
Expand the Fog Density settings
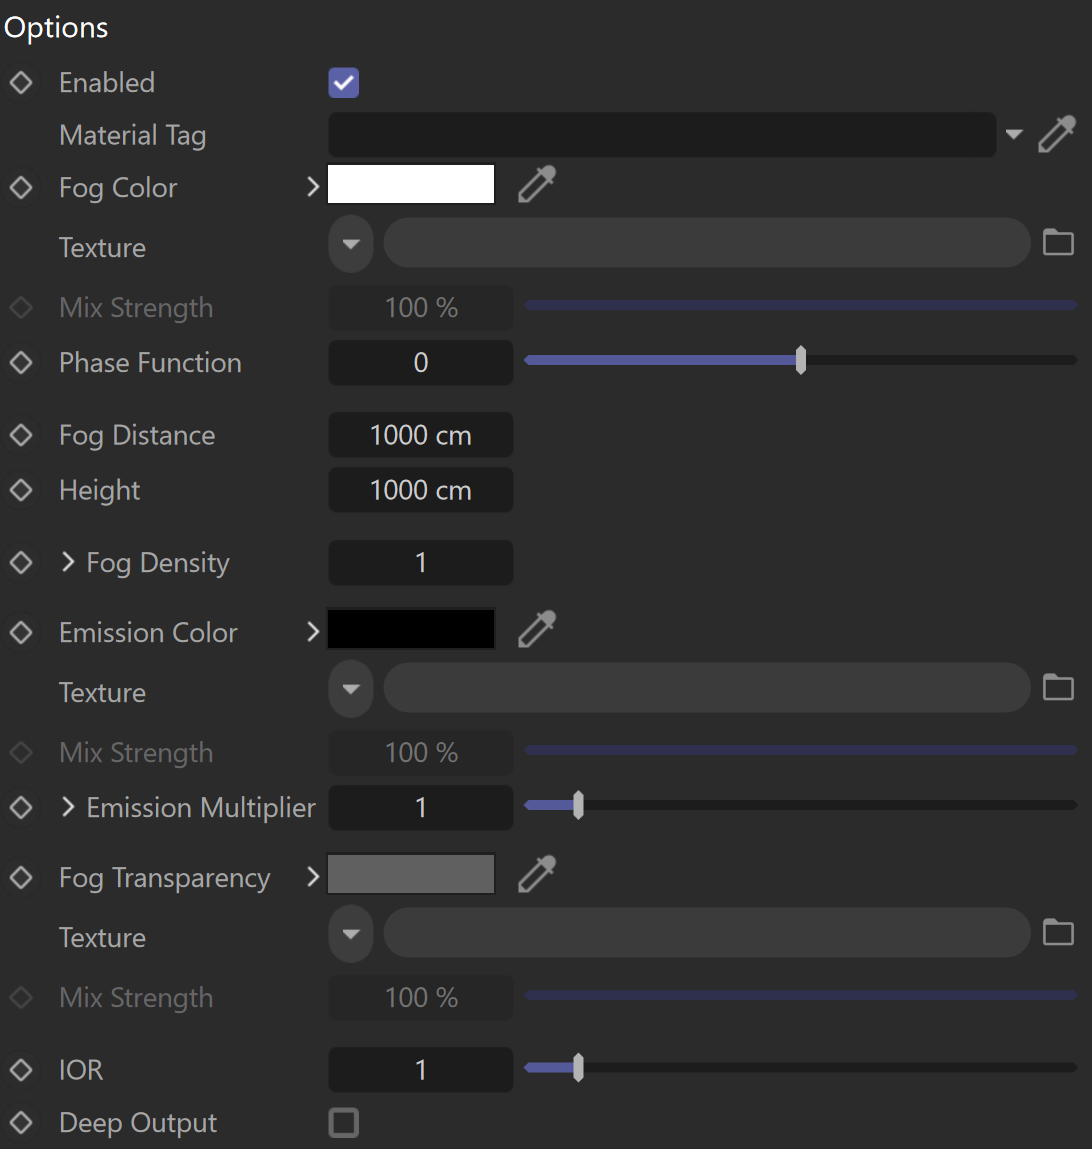[68, 562]
